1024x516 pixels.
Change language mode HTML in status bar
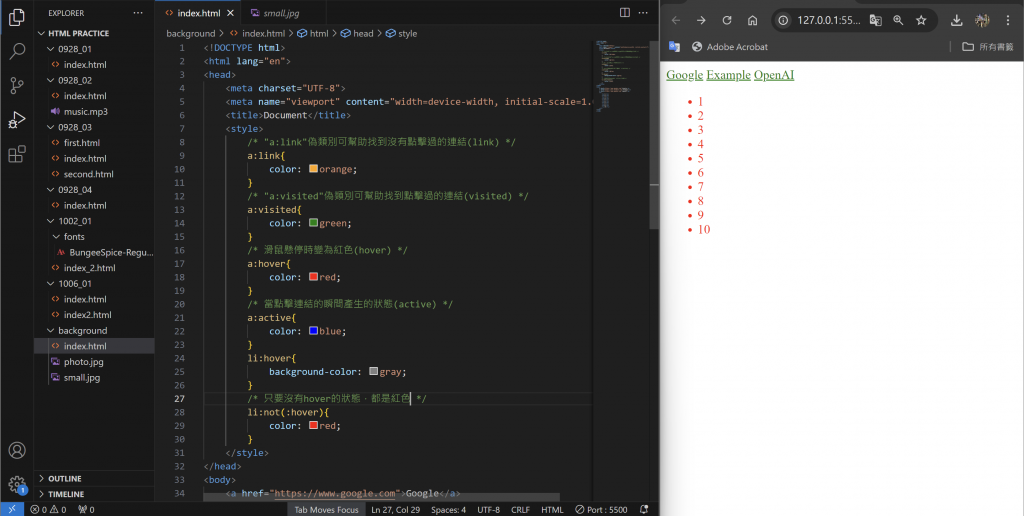(x=552, y=509)
